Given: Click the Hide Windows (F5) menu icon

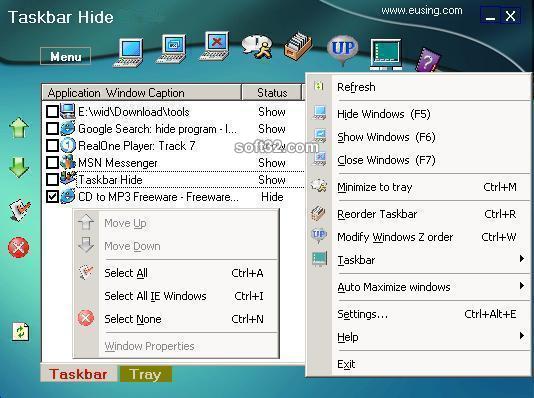Looking at the screenshot, I should coord(319,113).
